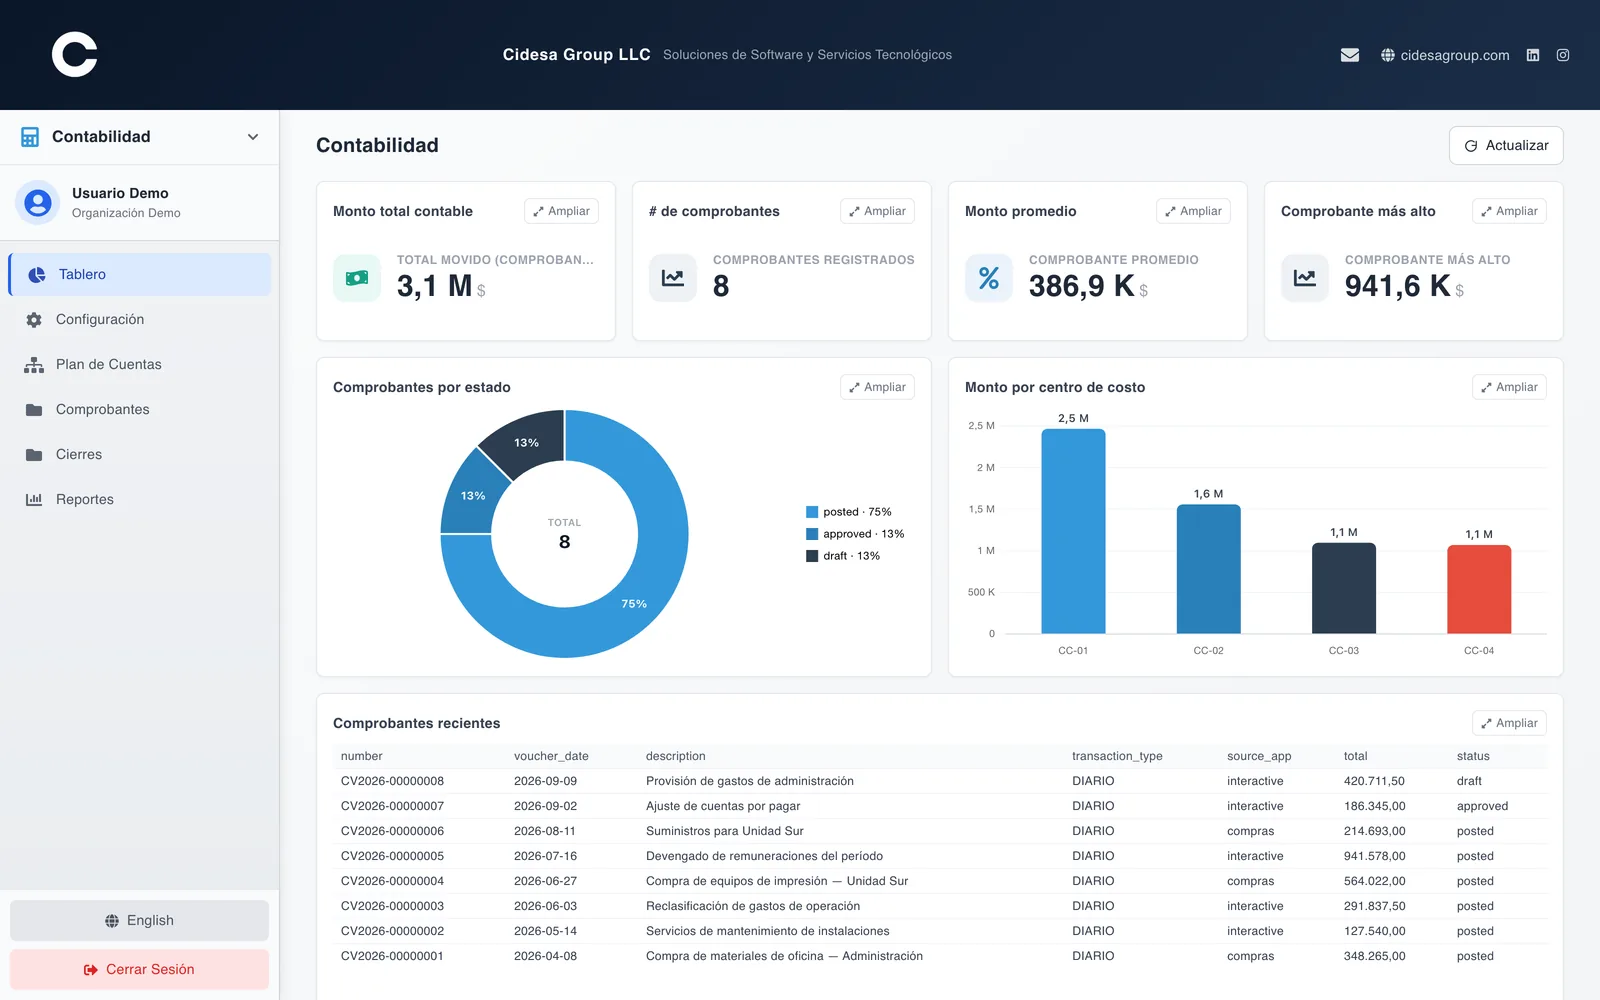1600x1000 pixels.
Task: Click the status column header
Action: click(x=1473, y=756)
